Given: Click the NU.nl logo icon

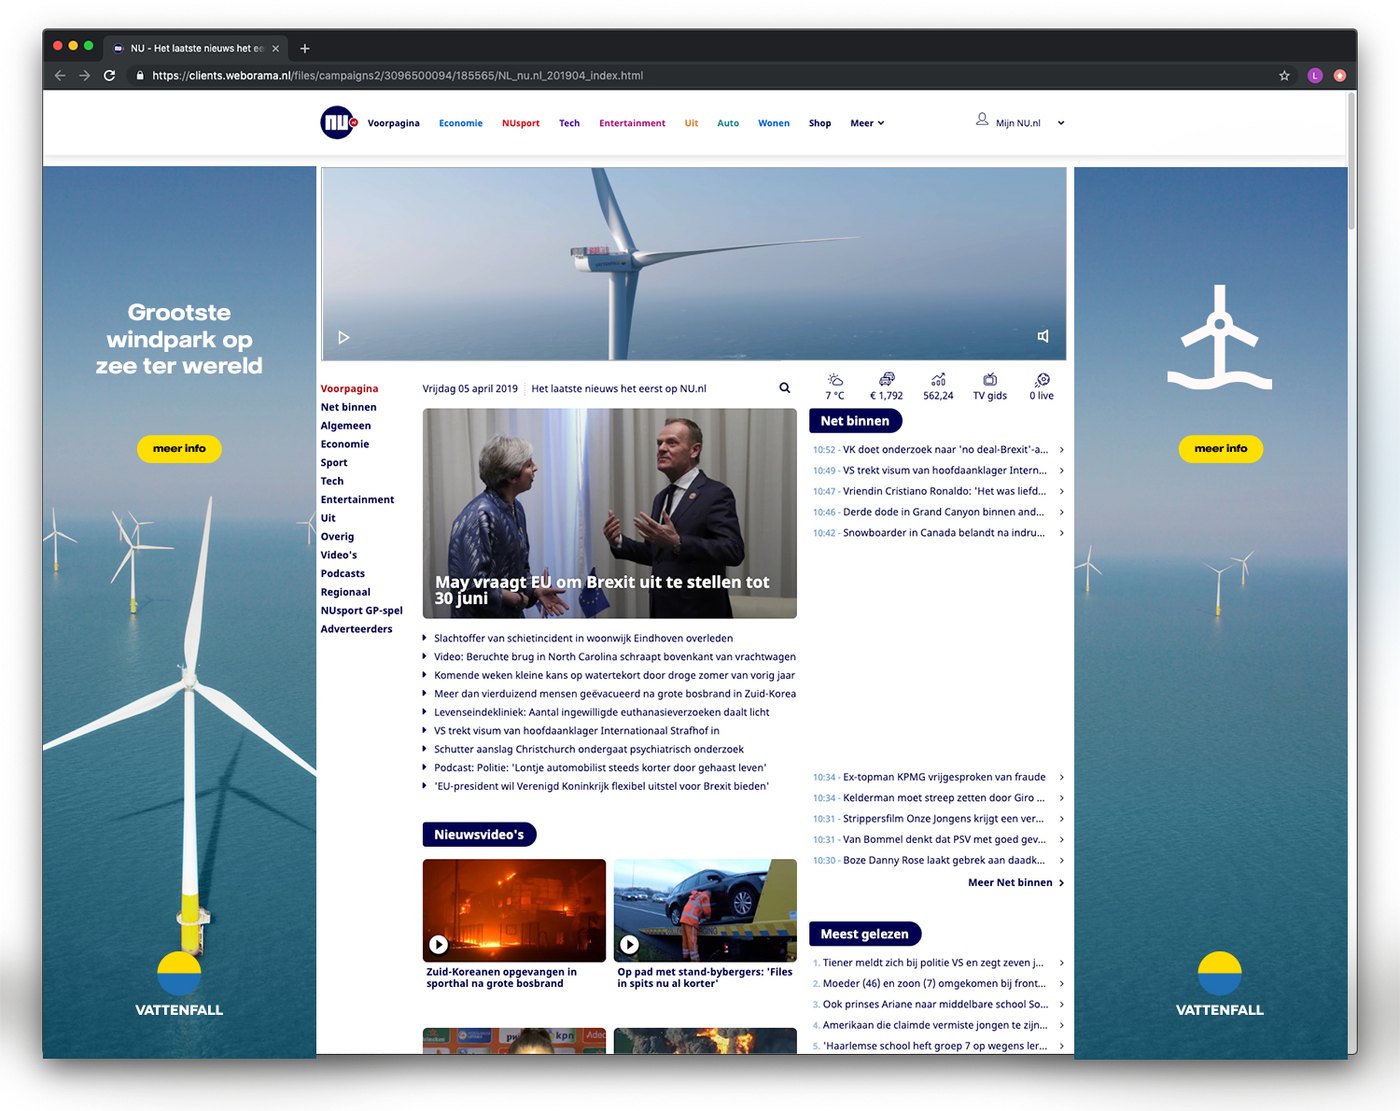Looking at the screenshot, I should [338, 123].
